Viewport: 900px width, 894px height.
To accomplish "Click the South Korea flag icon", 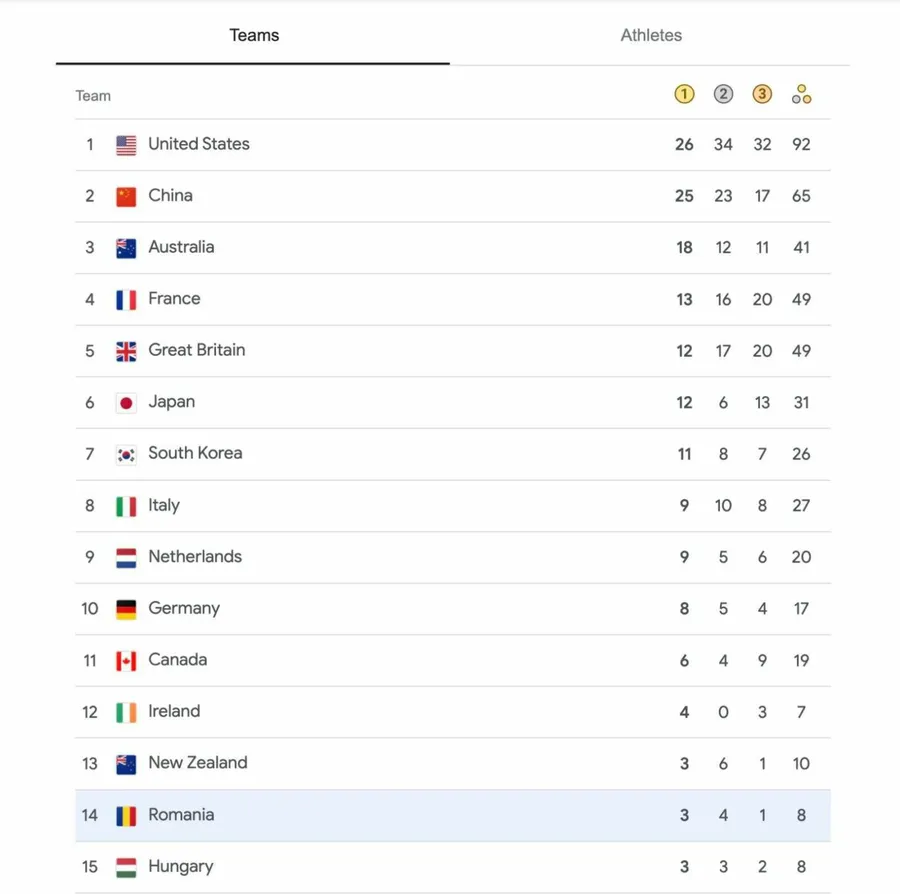I will (126, 454).
